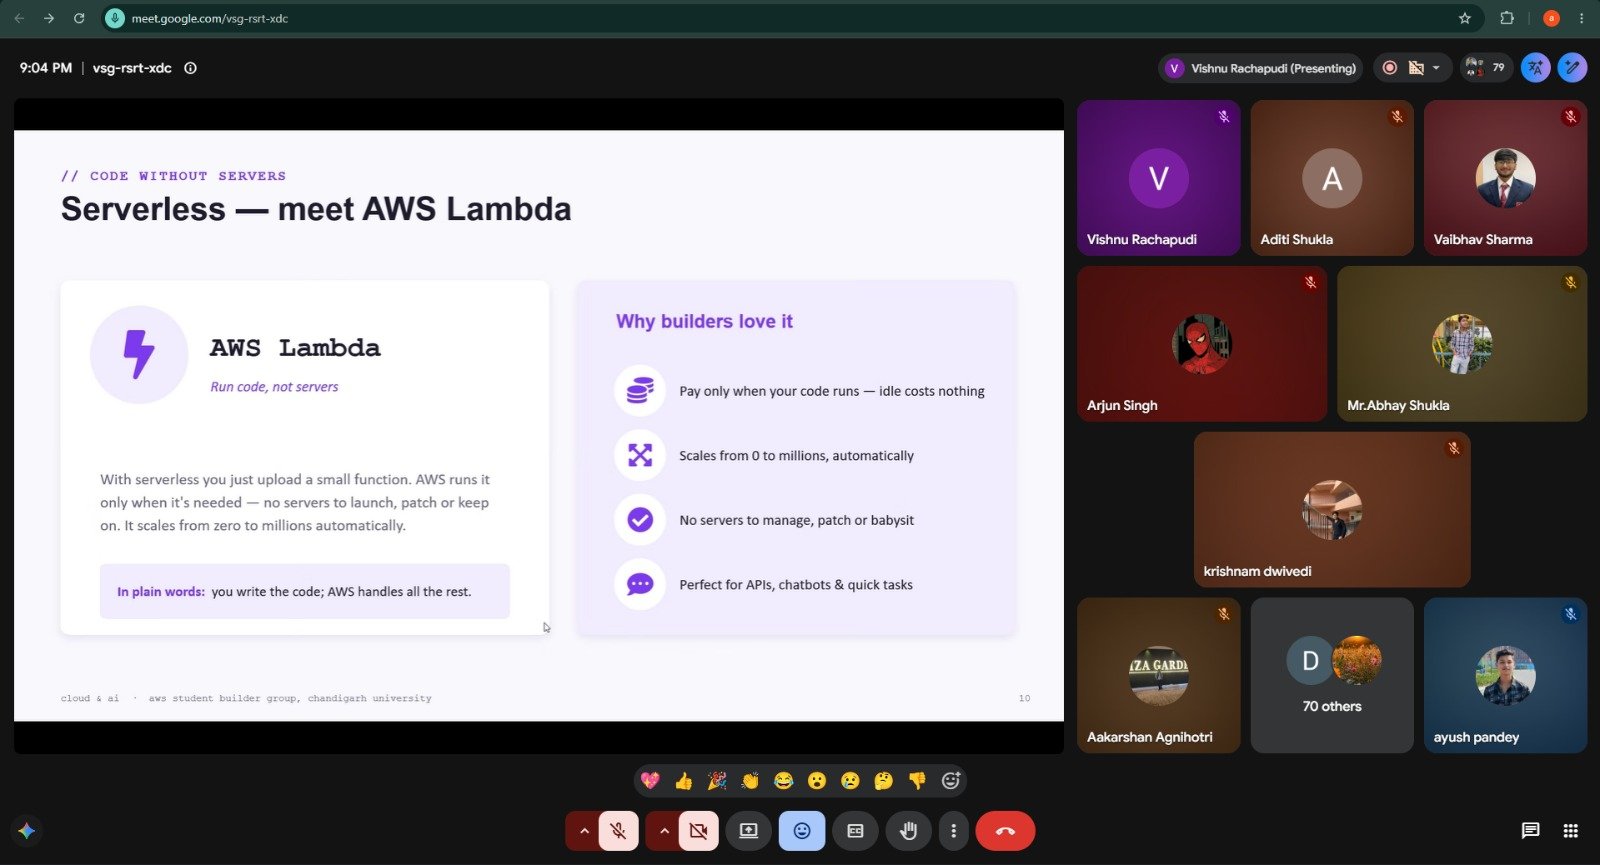
Task: Send the thumbs down reaction
Action: point(917,781)
